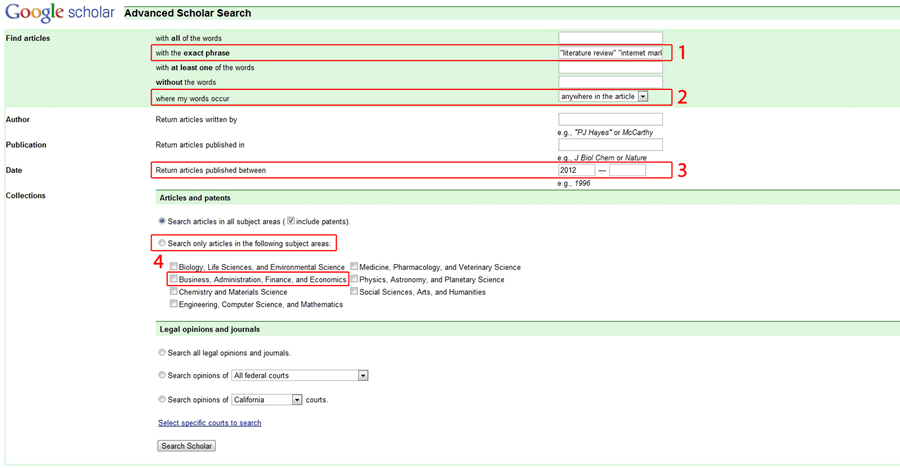Viewport: 900px width, 468px height.
Task: Check Medicine, Pharmacology, and Veterinary Science
Action: pos(354,266)
